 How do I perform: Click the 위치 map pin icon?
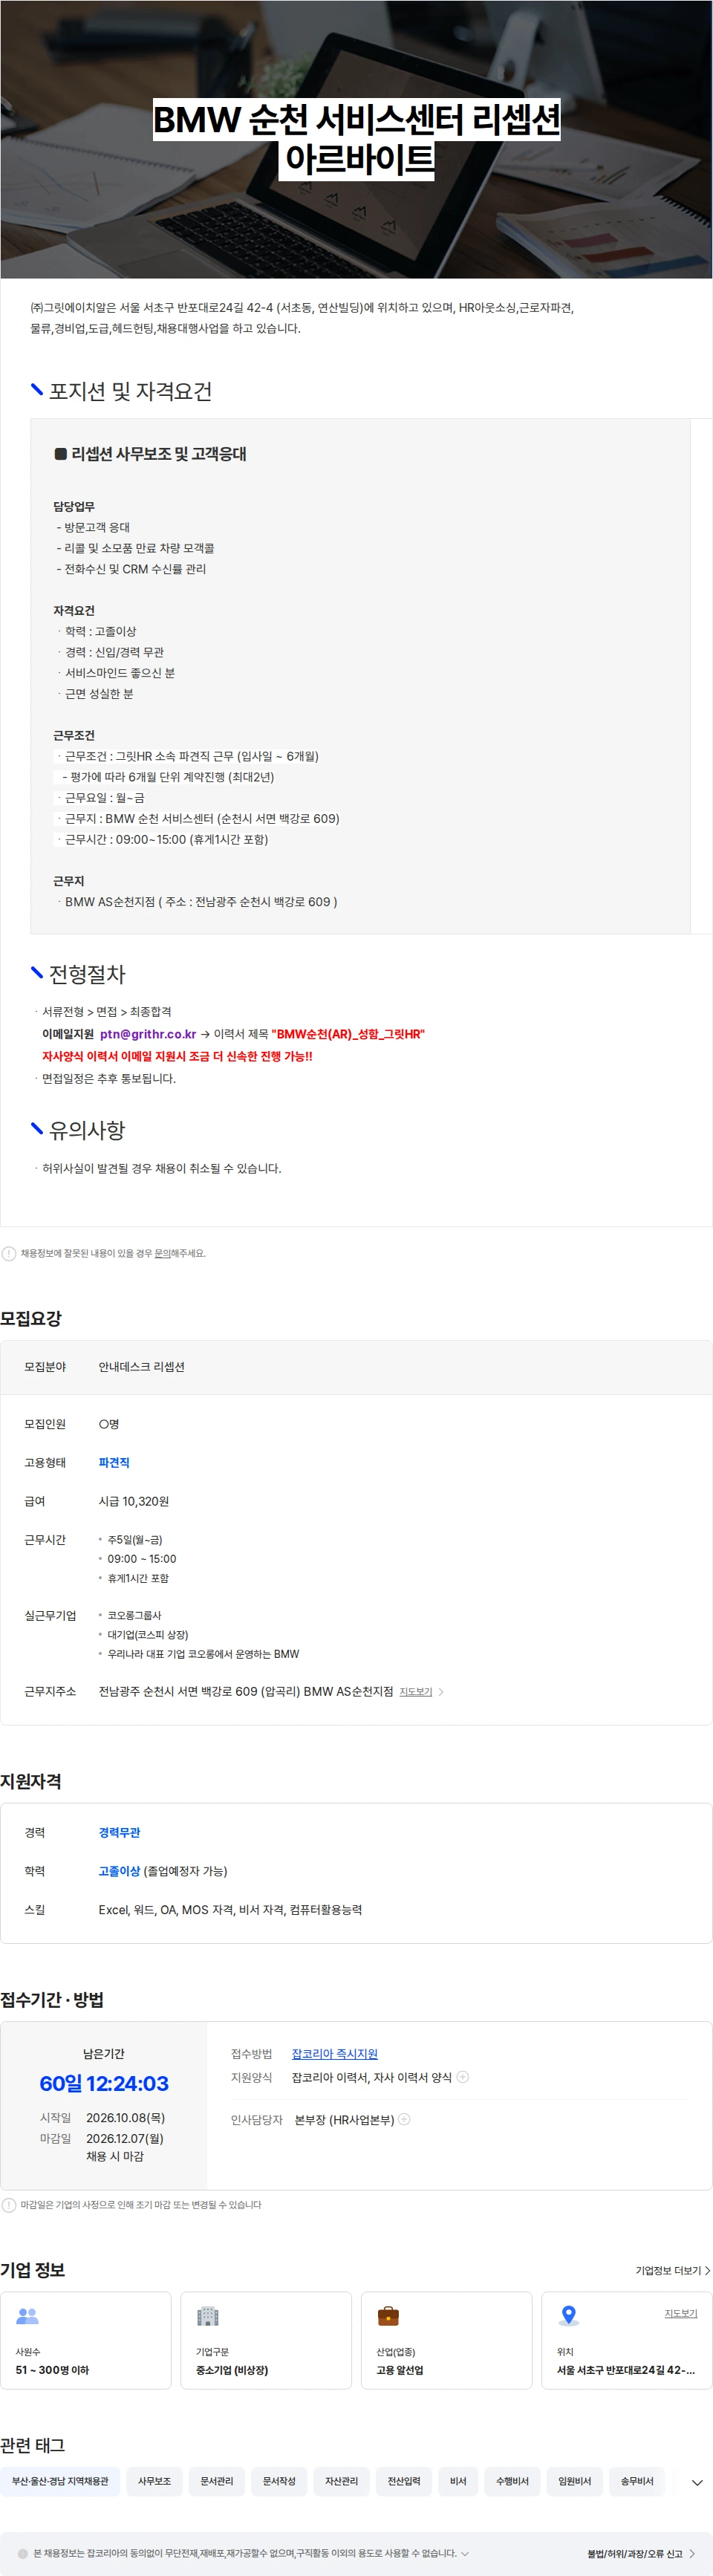click(568, 2315)
